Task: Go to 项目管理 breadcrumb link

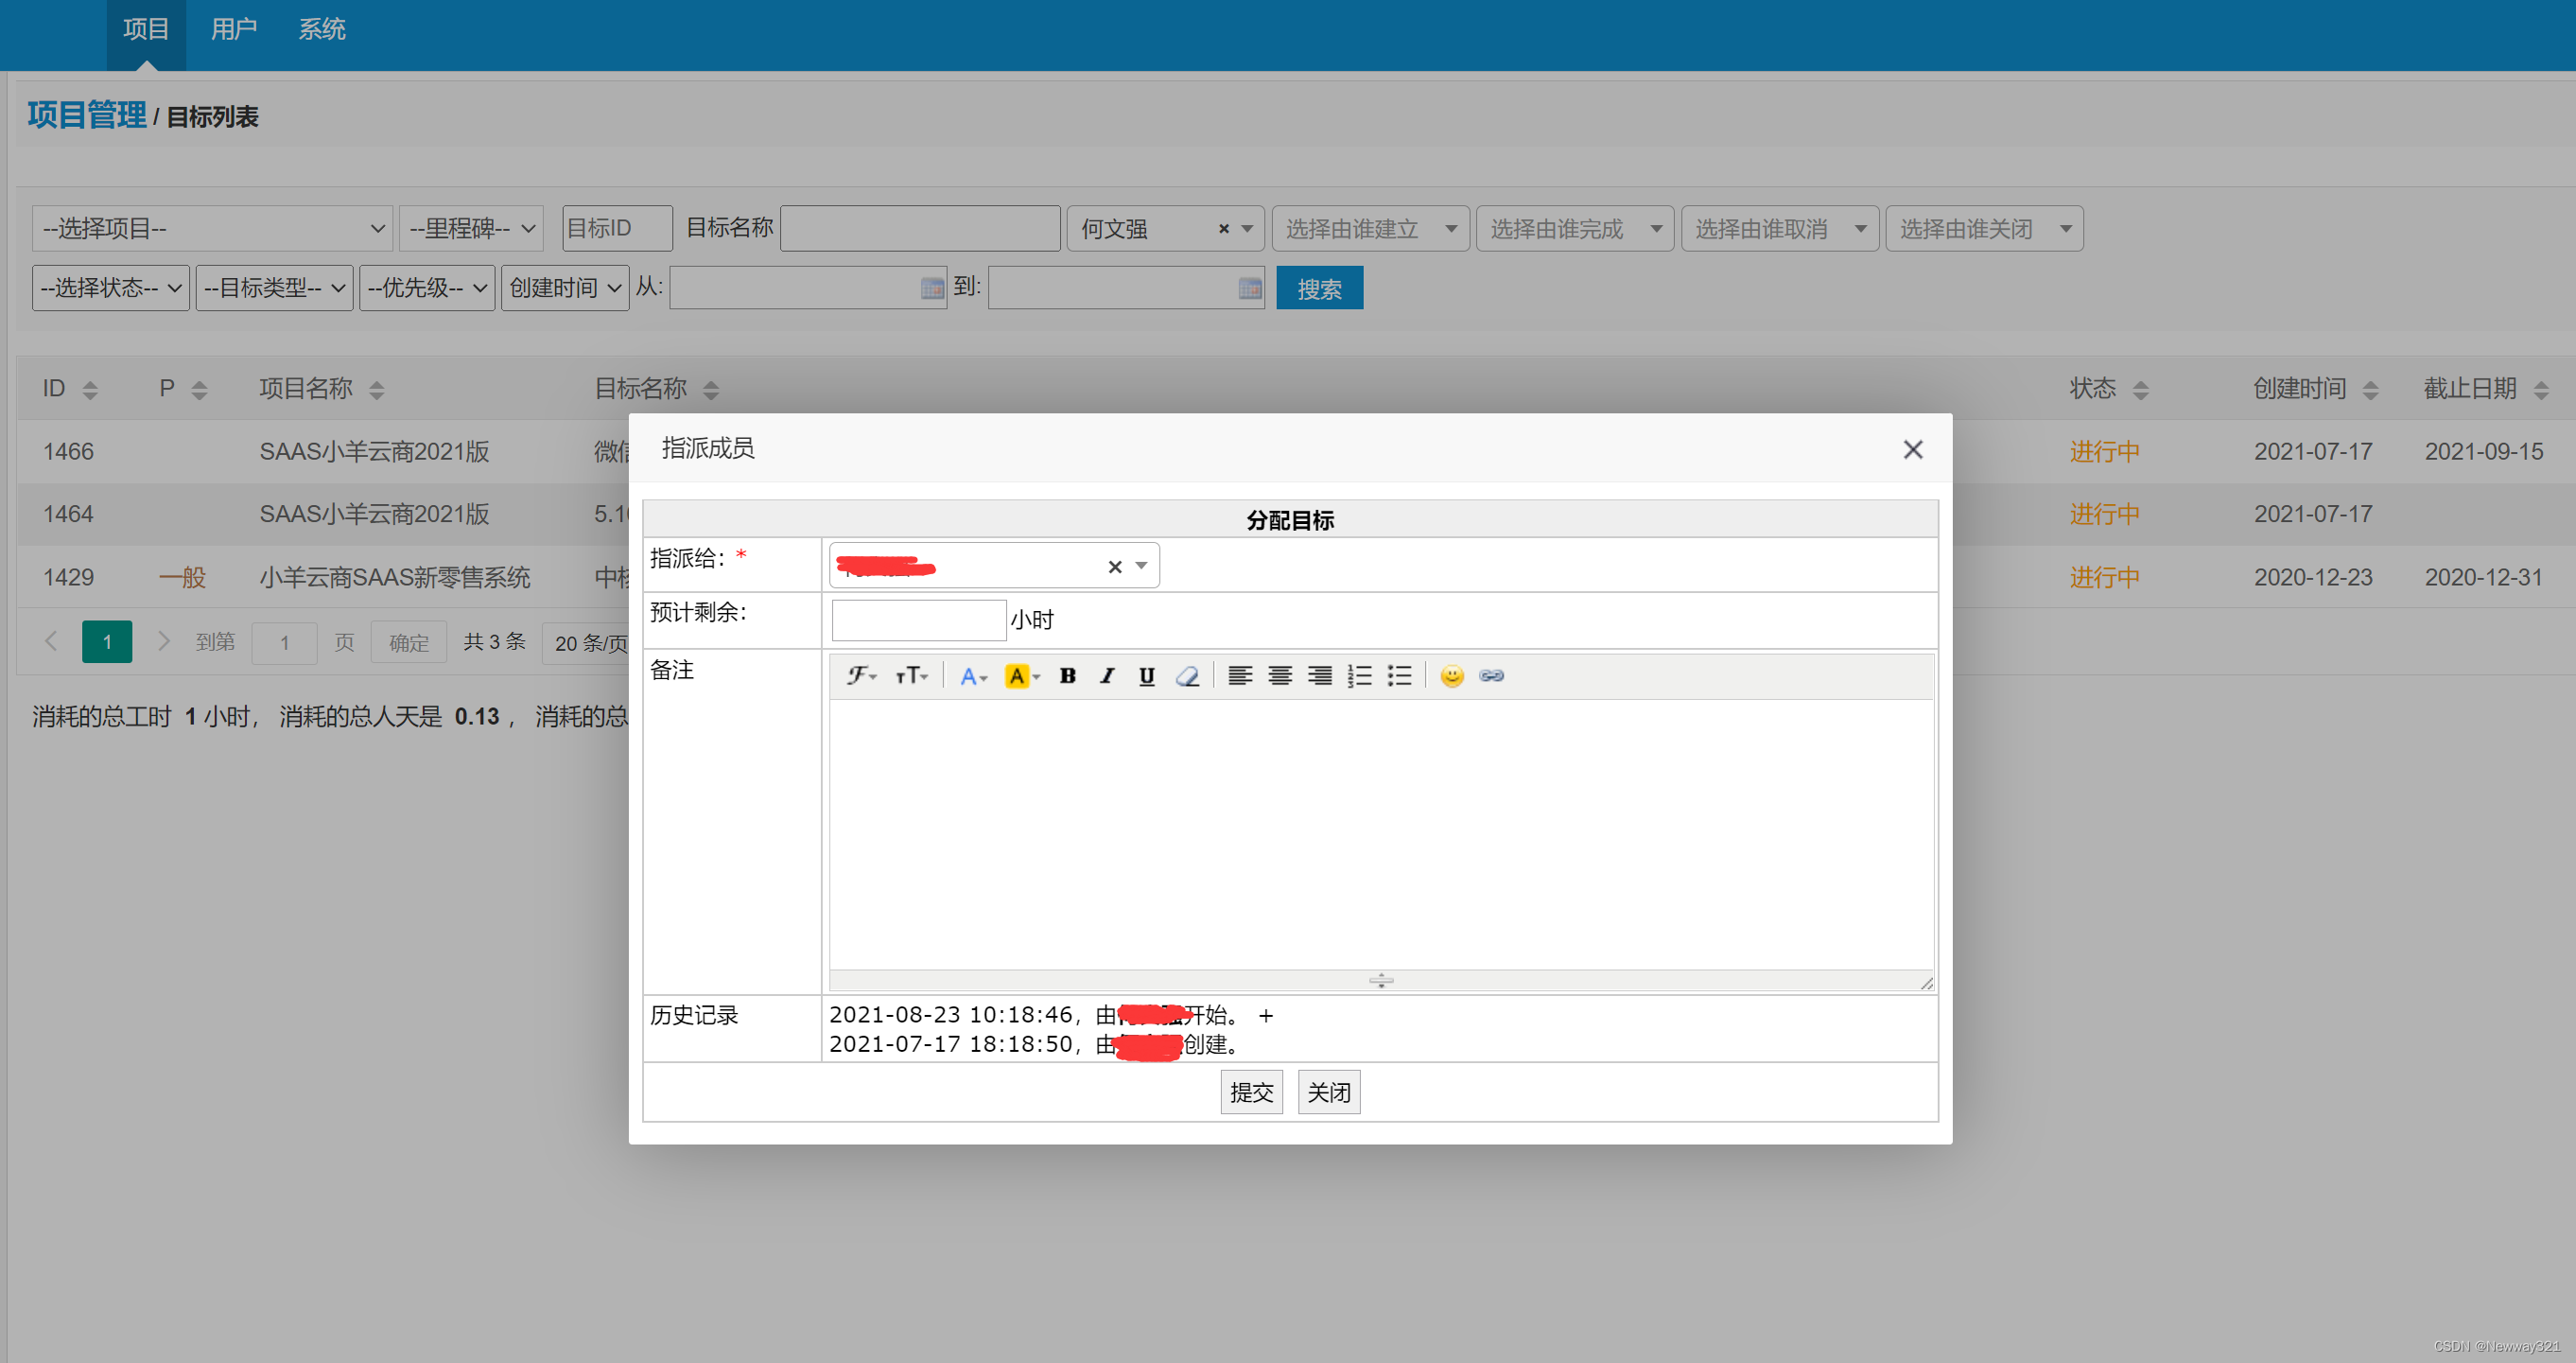Action: tap(87, 115)
